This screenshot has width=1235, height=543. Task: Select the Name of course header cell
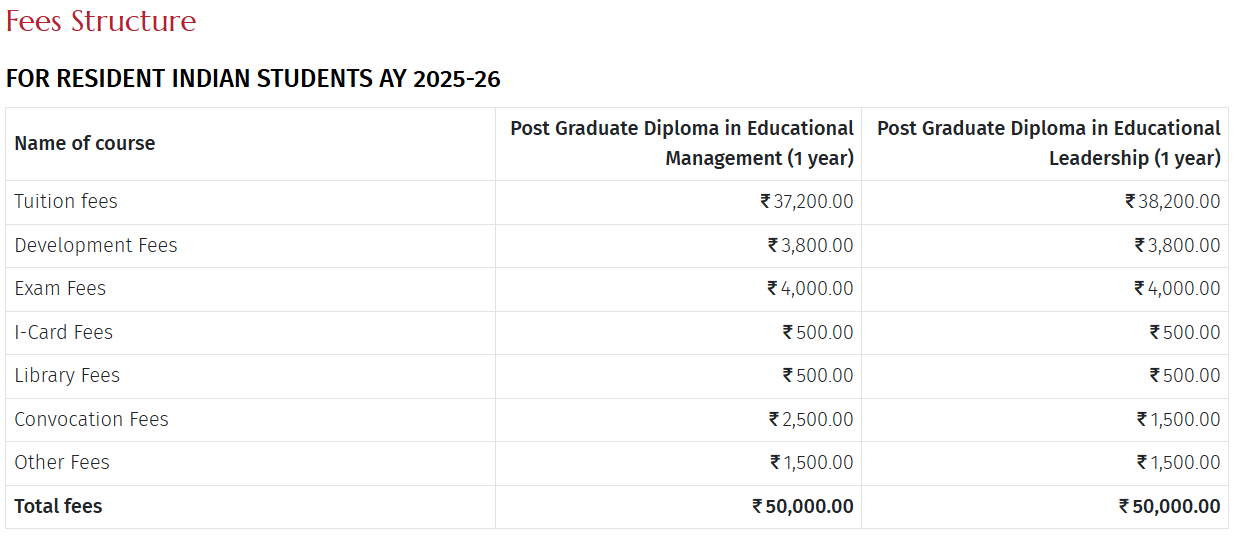tap(85, 143)
